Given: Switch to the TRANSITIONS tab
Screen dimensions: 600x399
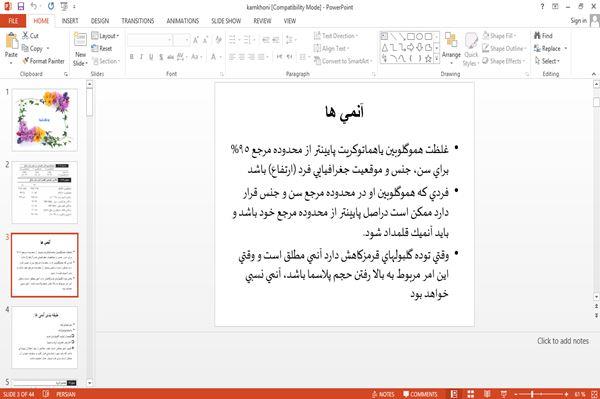Looking at the screenshot, I should (138, 21).
